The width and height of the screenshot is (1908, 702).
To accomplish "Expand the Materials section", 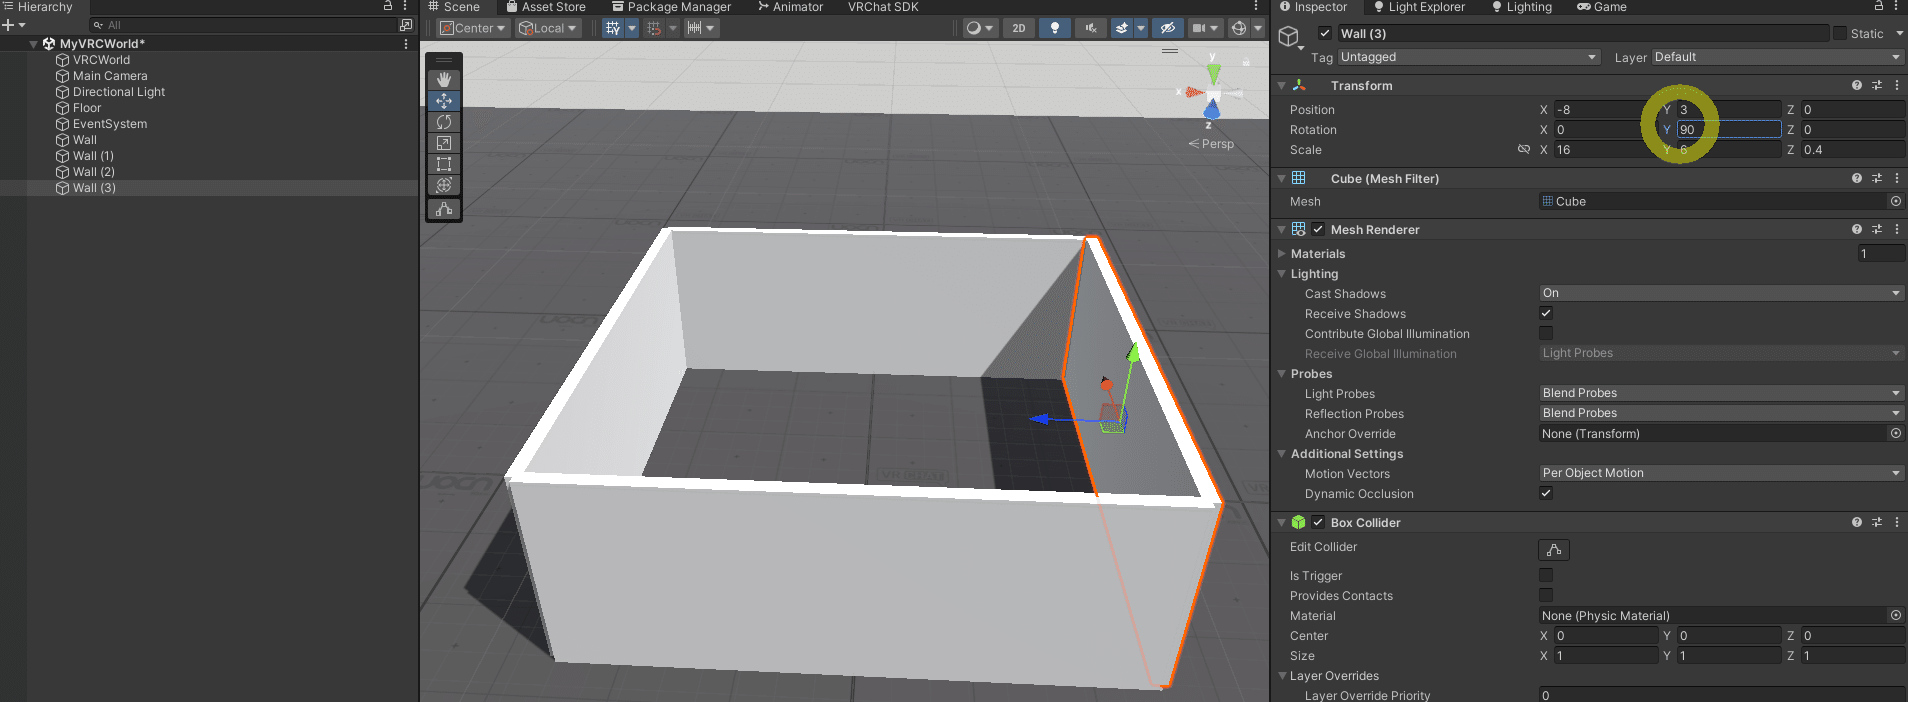I will (x=1282, y=254).
